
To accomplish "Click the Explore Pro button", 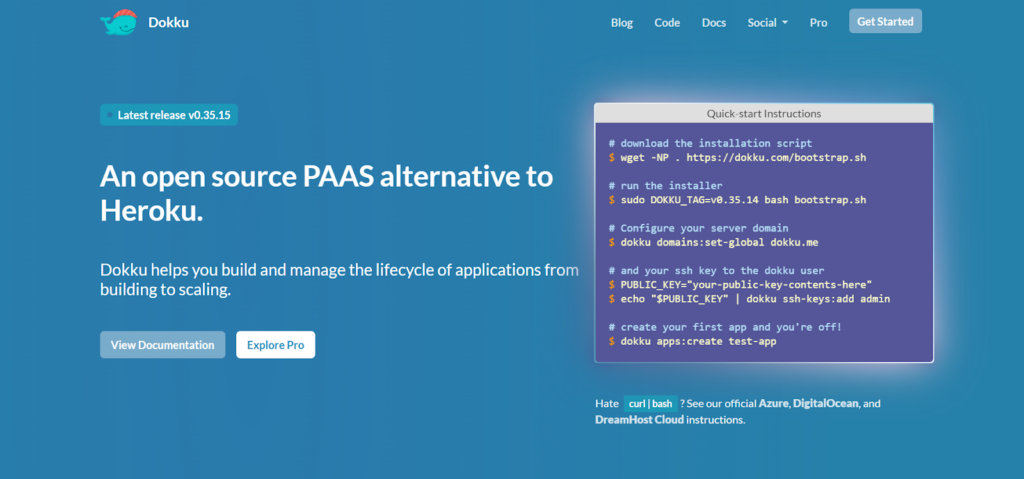I will click(276, 344).
